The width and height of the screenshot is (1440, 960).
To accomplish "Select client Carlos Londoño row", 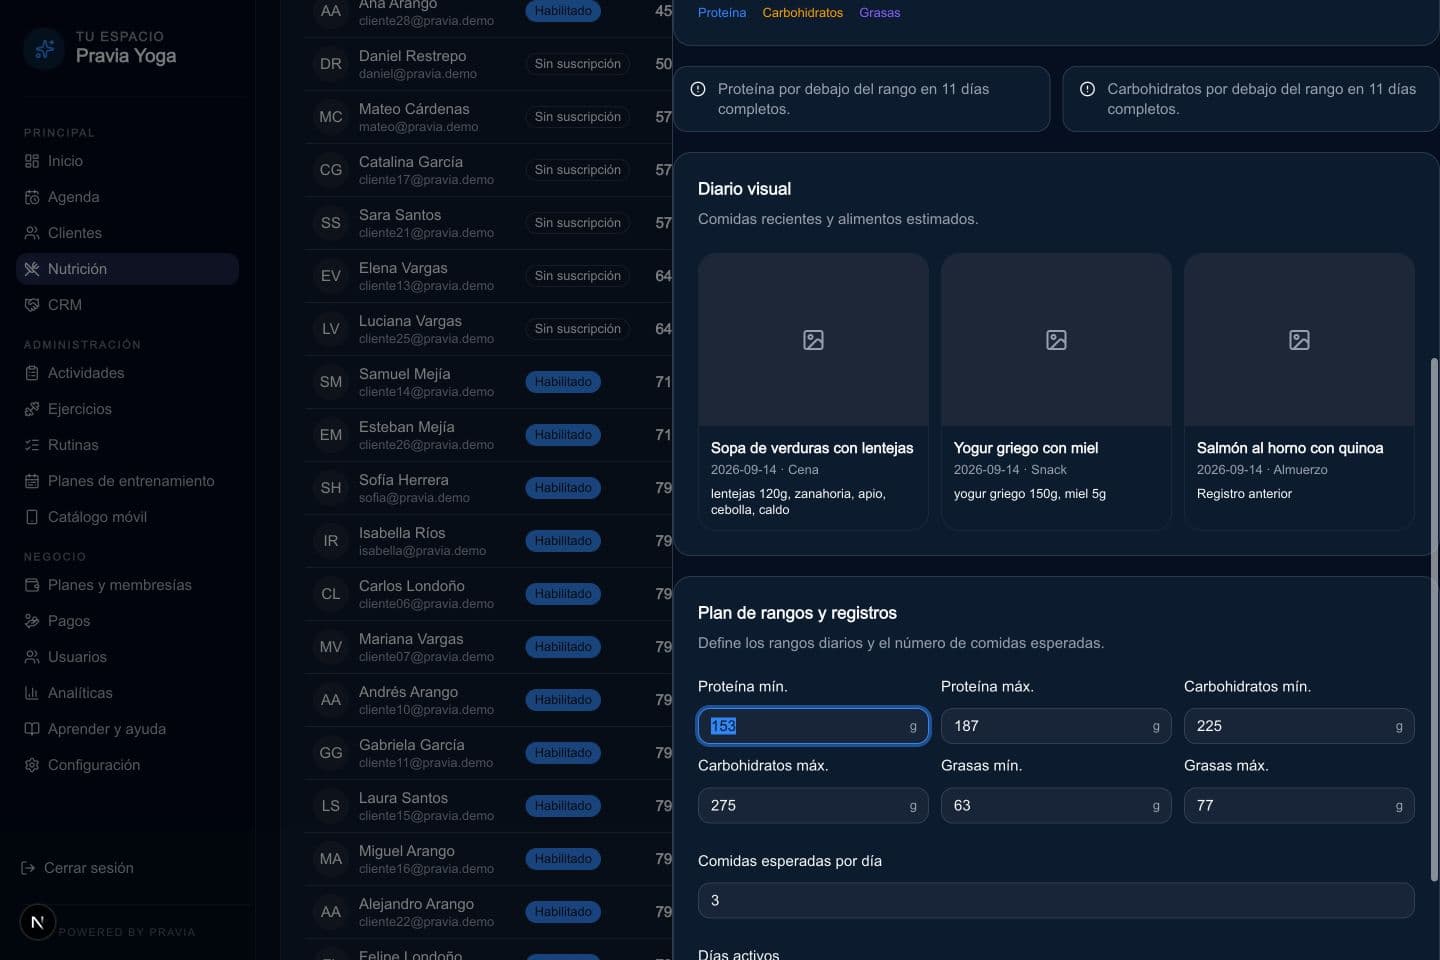I will click(488, 594).
